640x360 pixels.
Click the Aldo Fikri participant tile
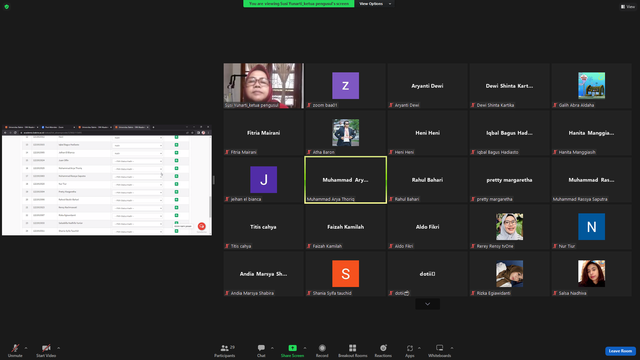(x=427, y=227)
